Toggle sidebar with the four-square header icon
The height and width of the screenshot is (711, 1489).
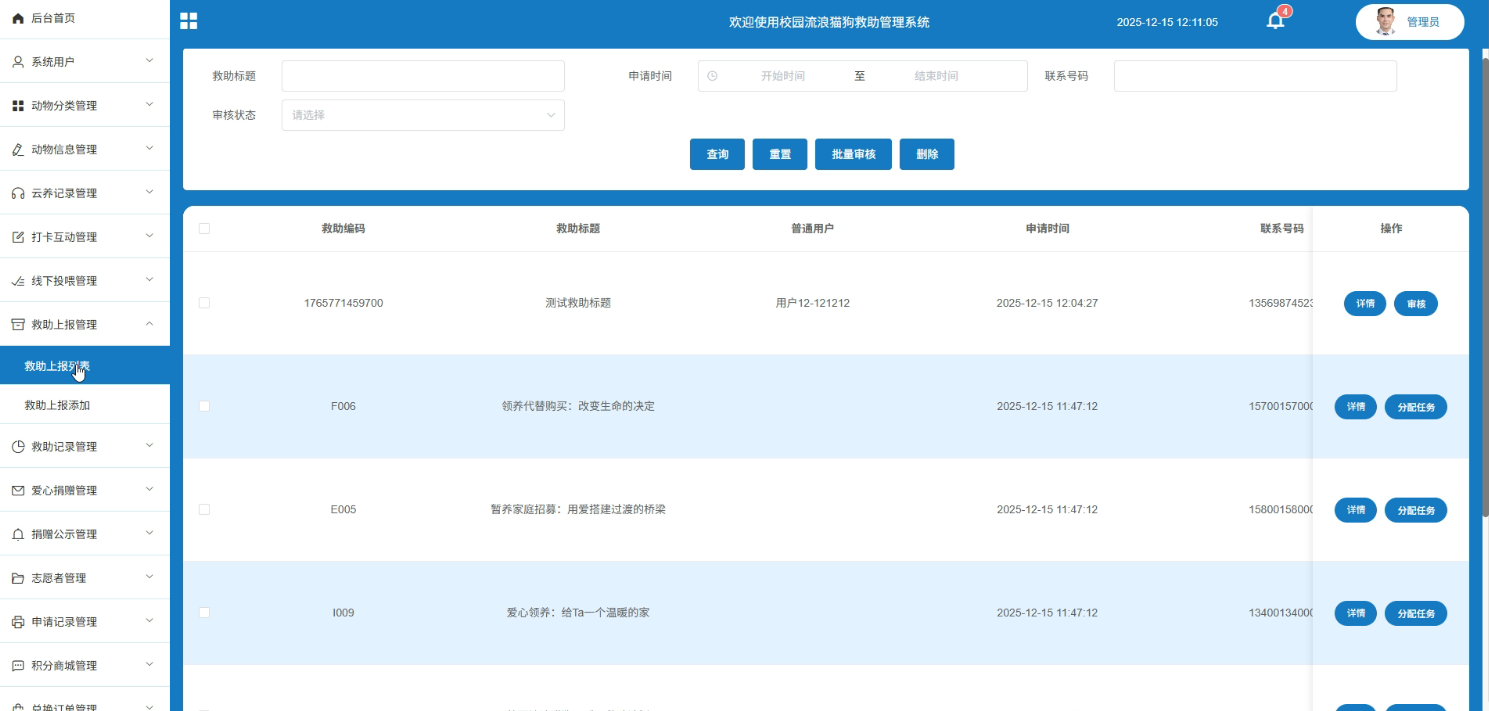pos(188,21)
